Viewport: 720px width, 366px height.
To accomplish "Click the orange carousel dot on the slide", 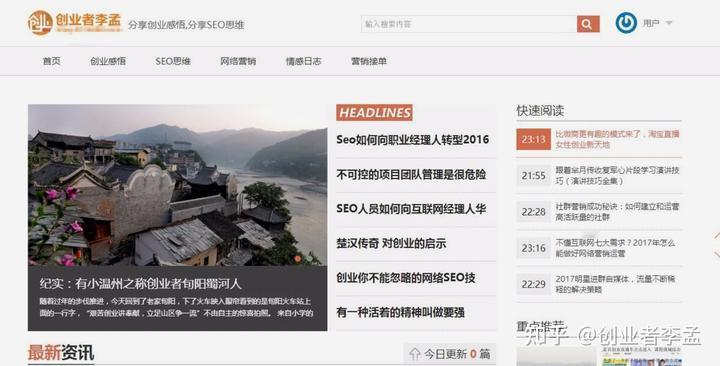I will coord(298,259).
